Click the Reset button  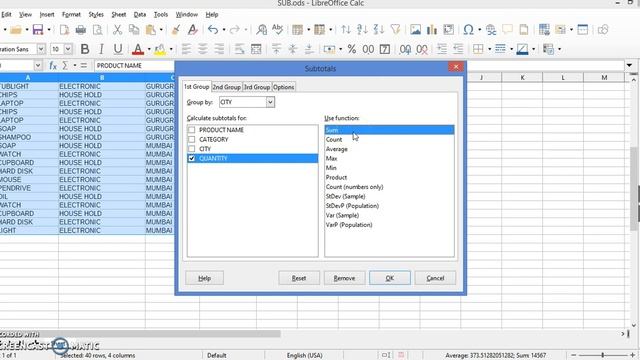click(x=299, y=278)
